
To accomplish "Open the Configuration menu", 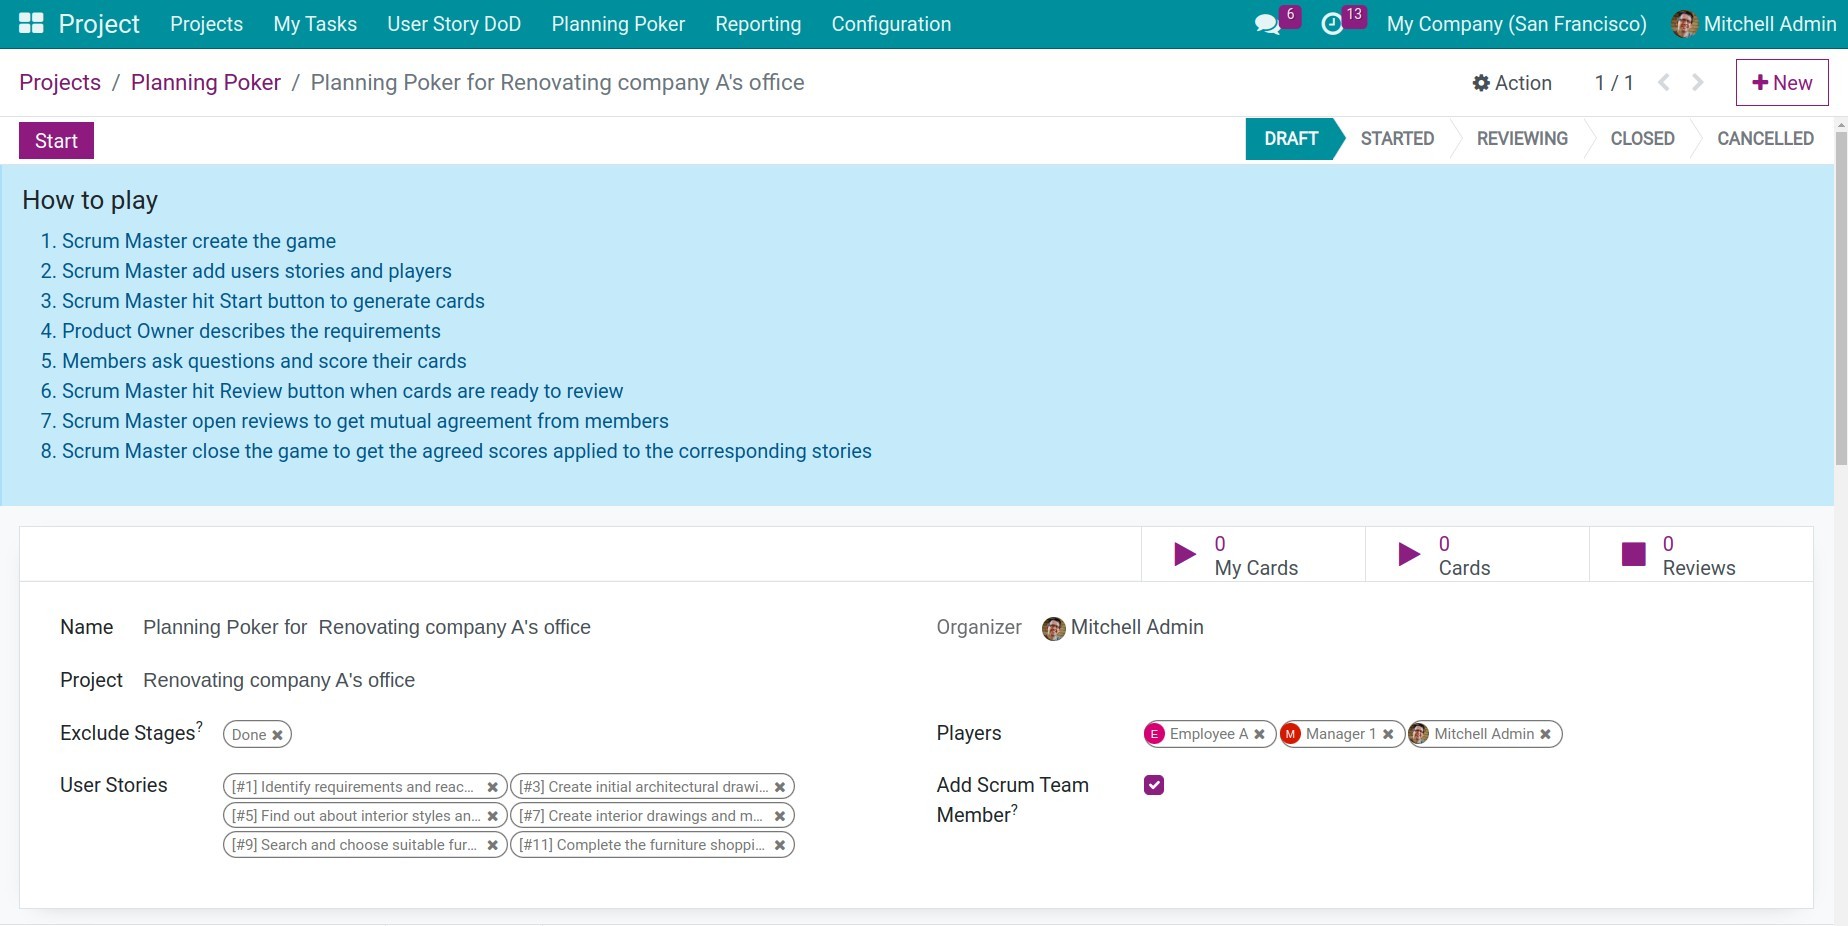I will tap(891, 24).
